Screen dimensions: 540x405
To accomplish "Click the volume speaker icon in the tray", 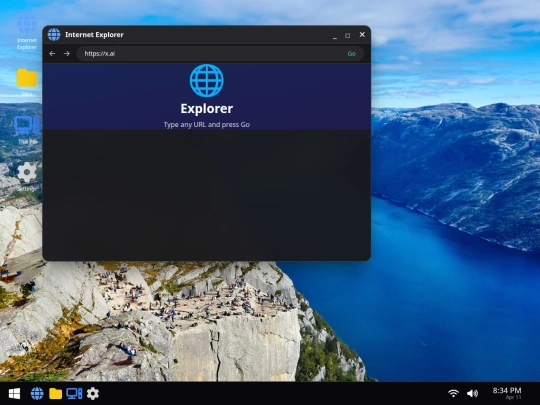I will (472, 393).
